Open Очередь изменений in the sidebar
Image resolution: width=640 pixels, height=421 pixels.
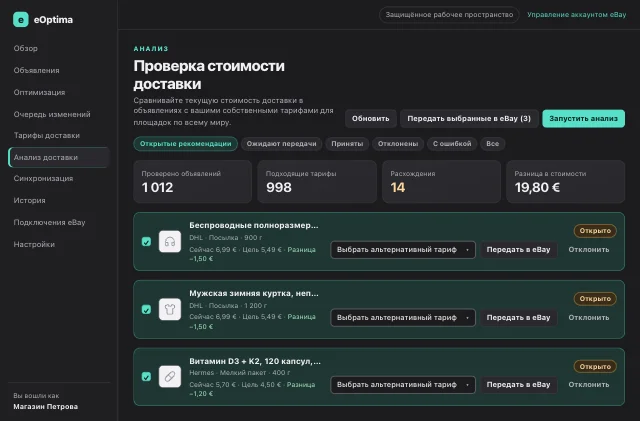pyautogui.click(x=52, y=114)
